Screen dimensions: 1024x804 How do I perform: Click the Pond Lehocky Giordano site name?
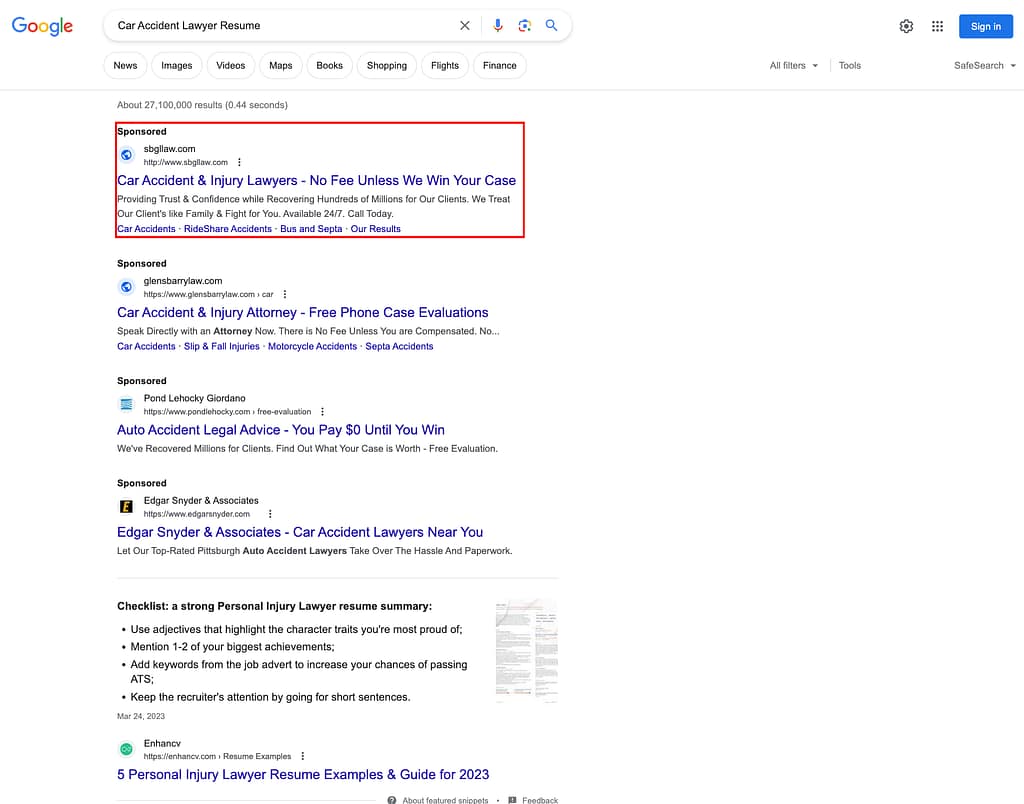[x=195, y=398]
